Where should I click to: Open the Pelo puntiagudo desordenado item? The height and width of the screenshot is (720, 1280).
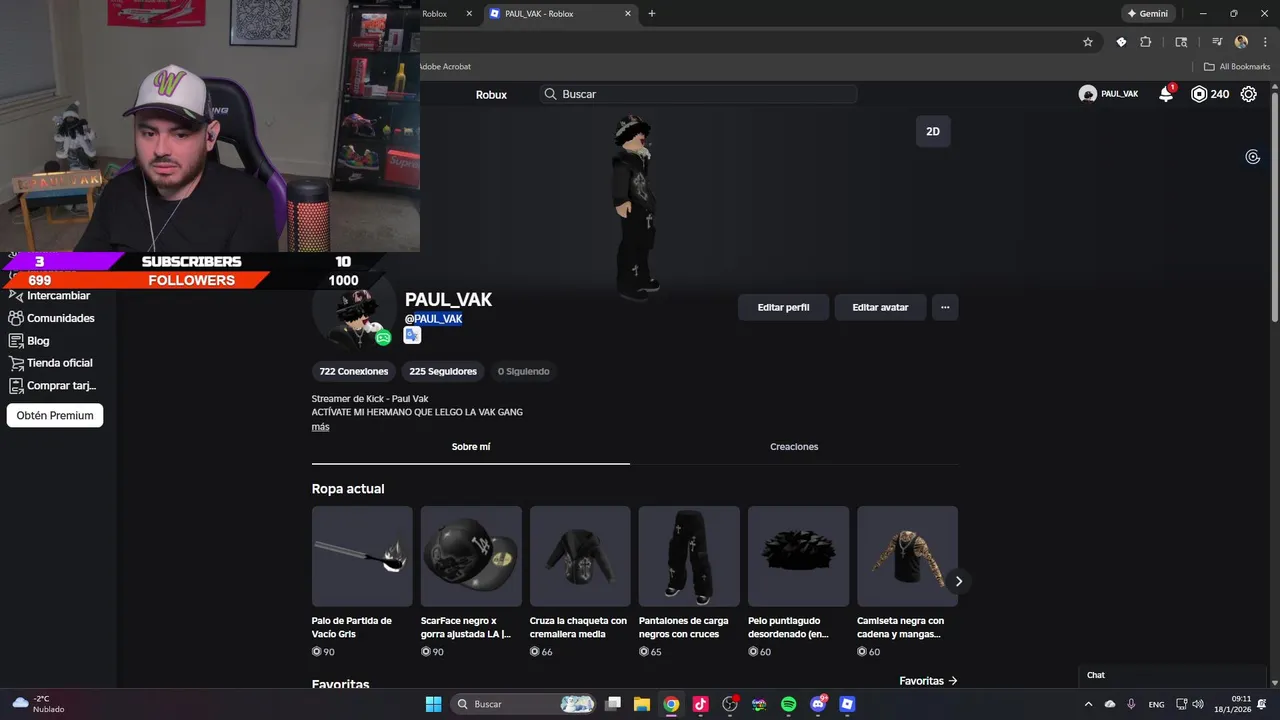[x=798, y=556]
